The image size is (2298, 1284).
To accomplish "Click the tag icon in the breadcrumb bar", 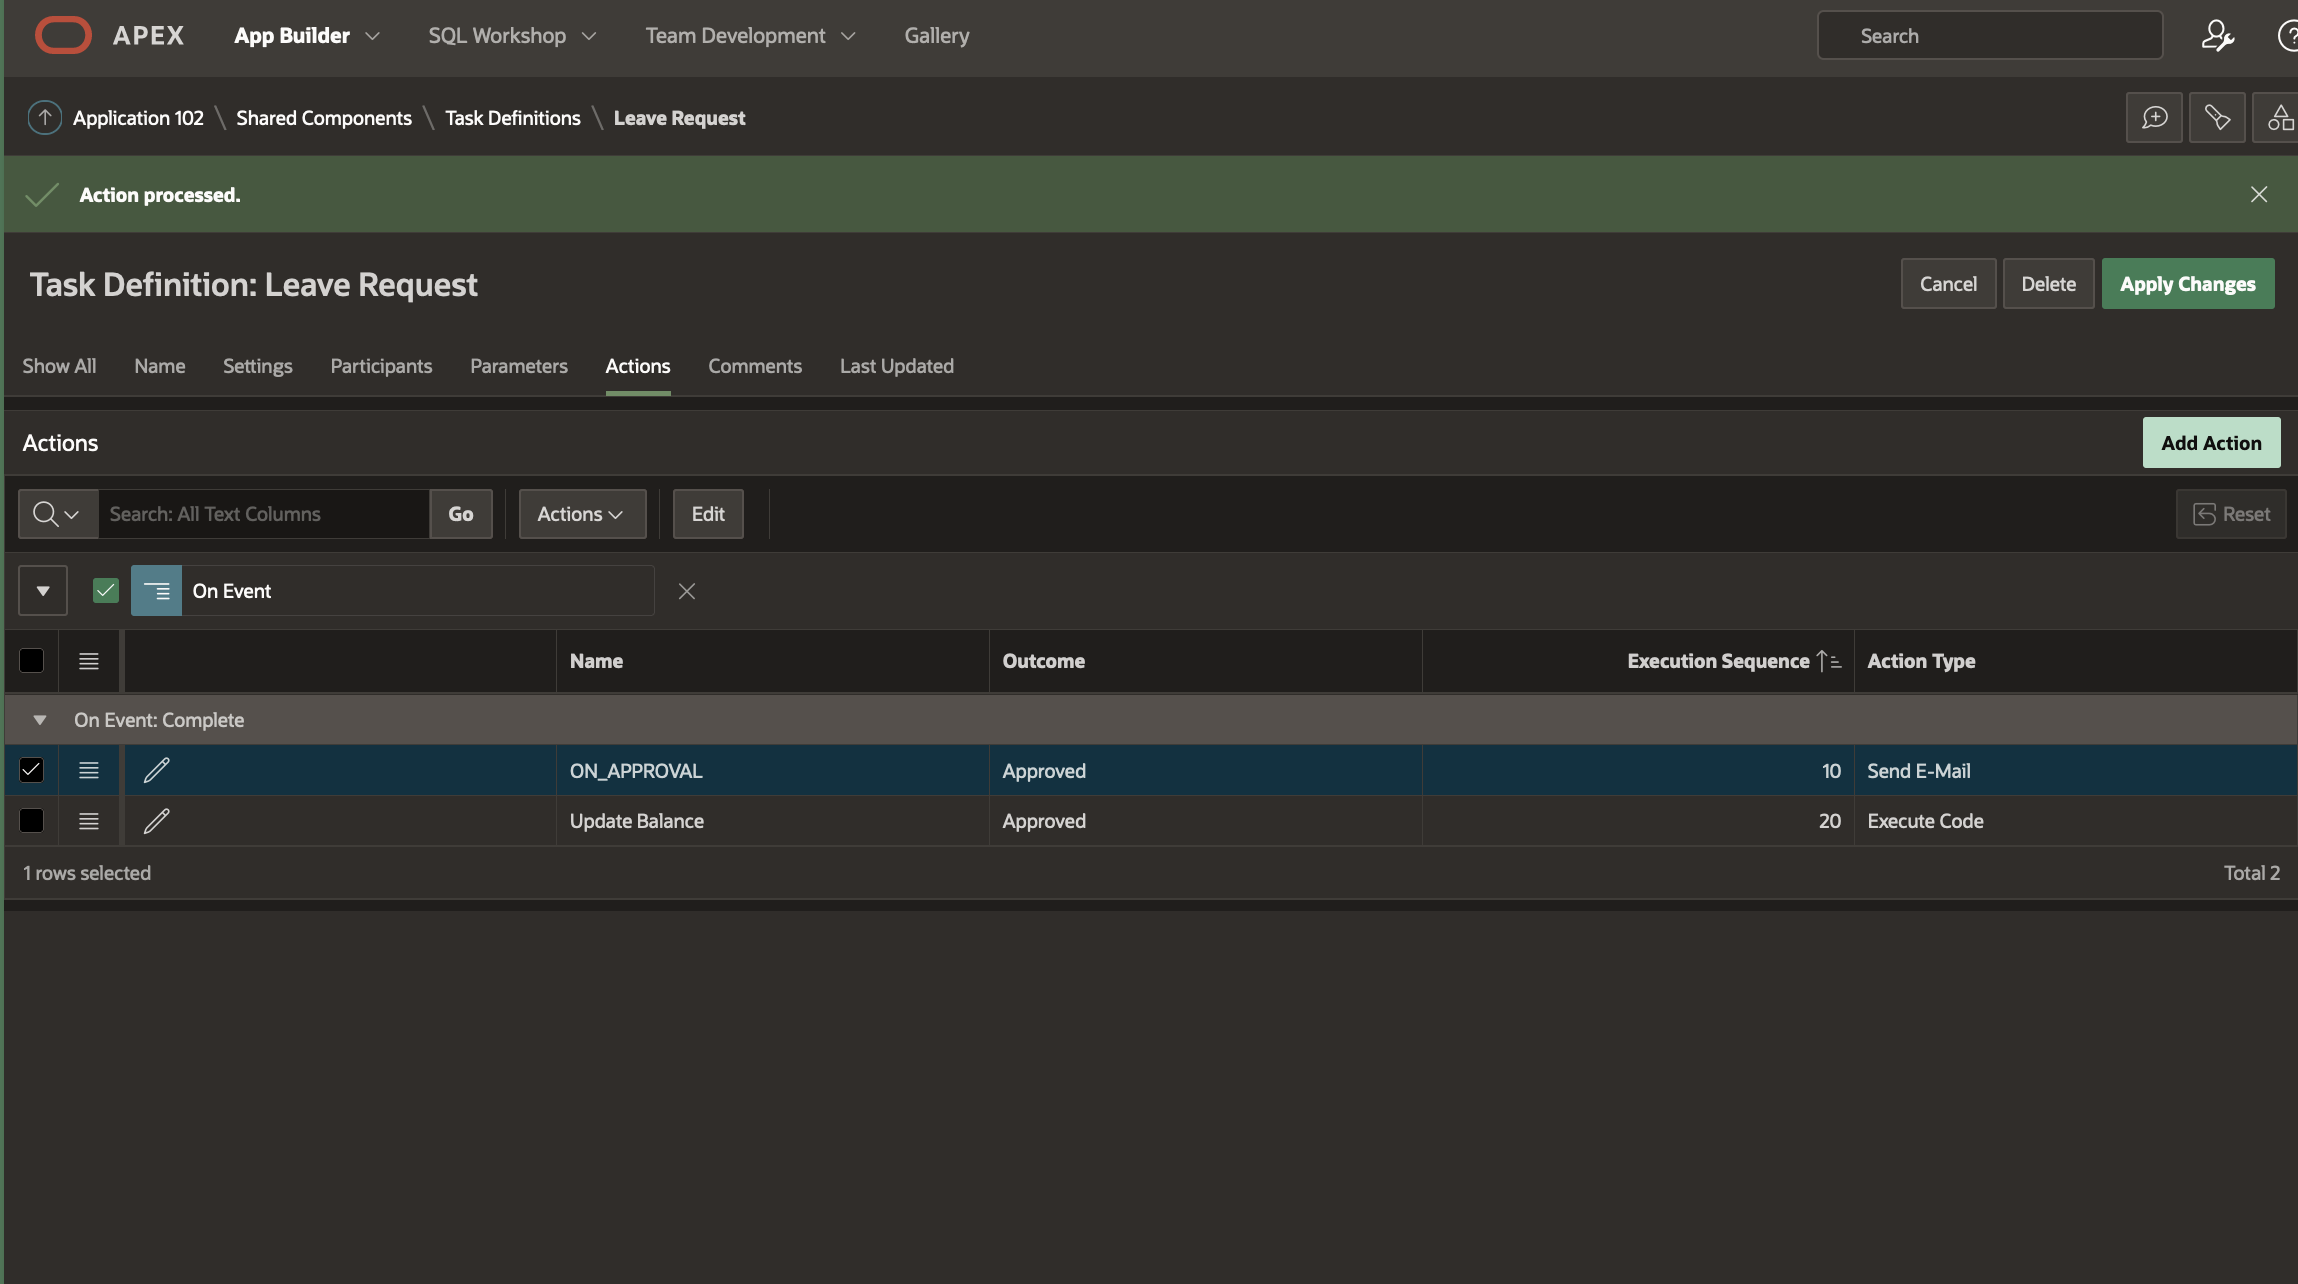I will (2217, 118).
